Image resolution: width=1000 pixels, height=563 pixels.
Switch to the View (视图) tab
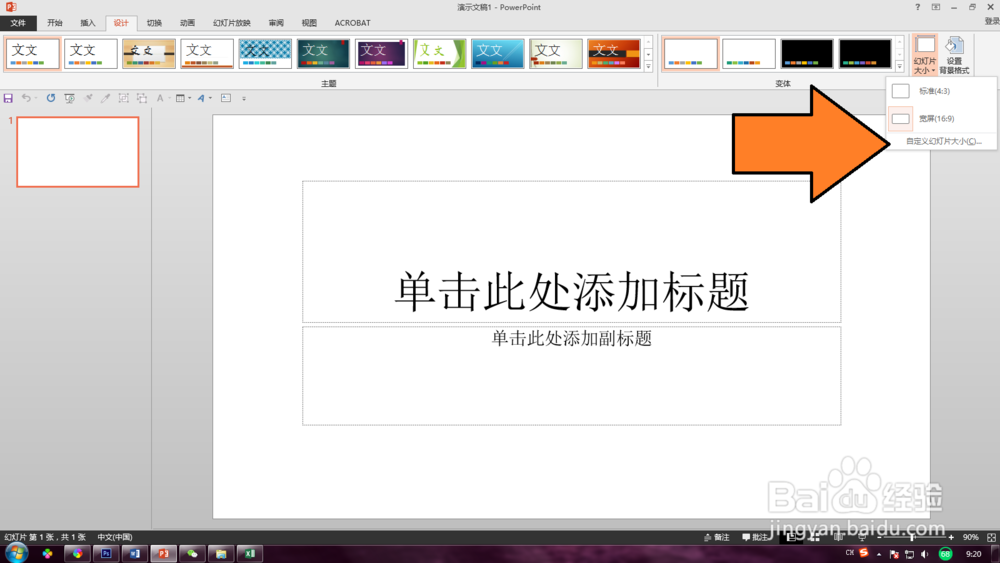pyautogui.click(x=309, y=23)
